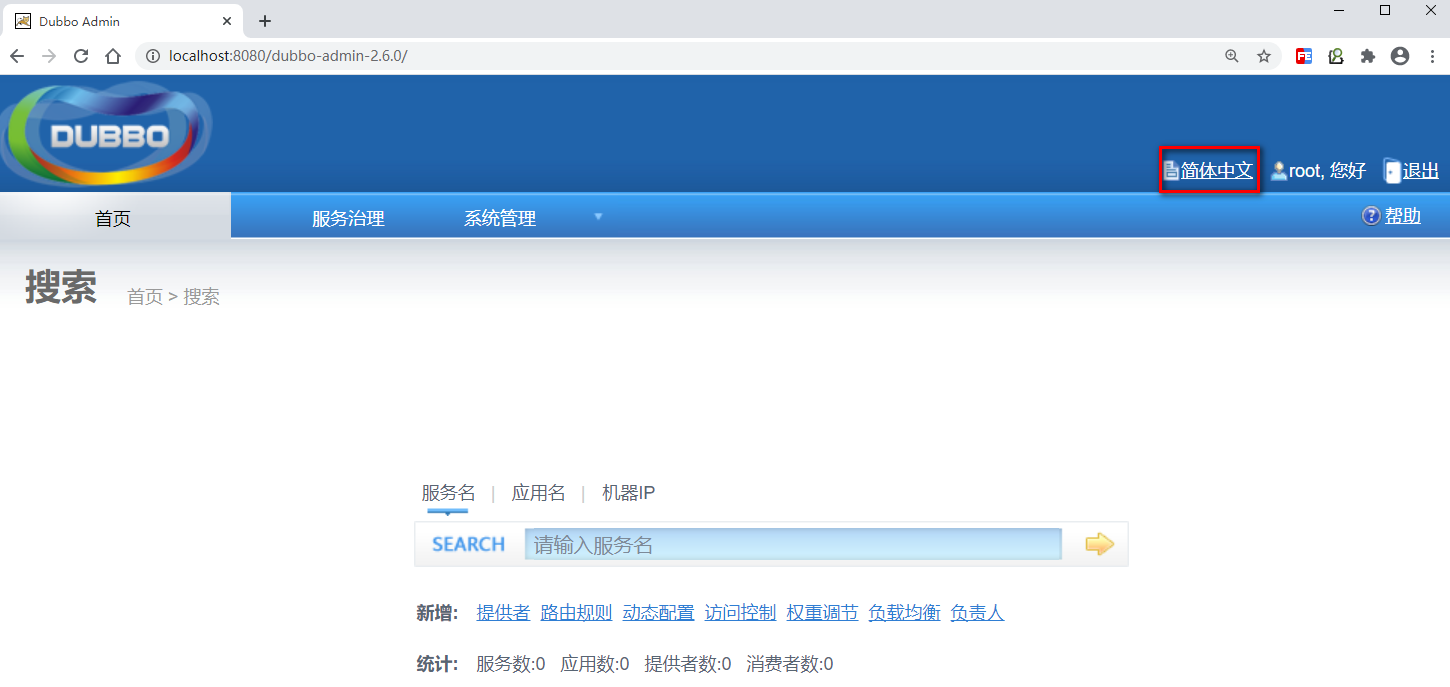Click the 首页 breadcrumb link
The width and height of the screenshot is (1450, 687).
(145, 297)
